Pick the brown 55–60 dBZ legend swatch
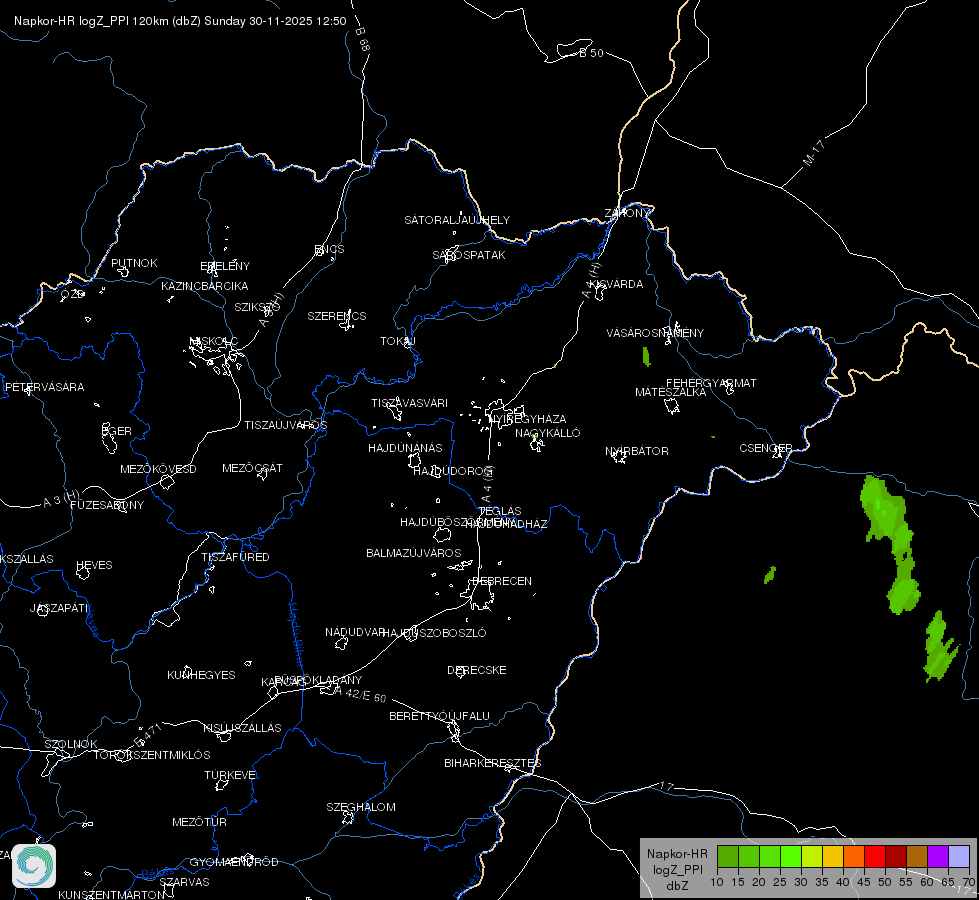Screen dimensions: 979x900 click(x=917, y=857)
